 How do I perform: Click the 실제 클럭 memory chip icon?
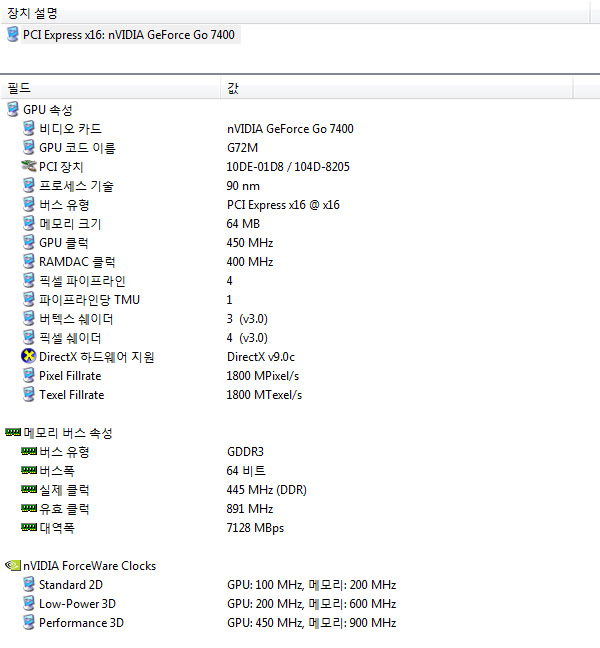(x=29, y=489)
